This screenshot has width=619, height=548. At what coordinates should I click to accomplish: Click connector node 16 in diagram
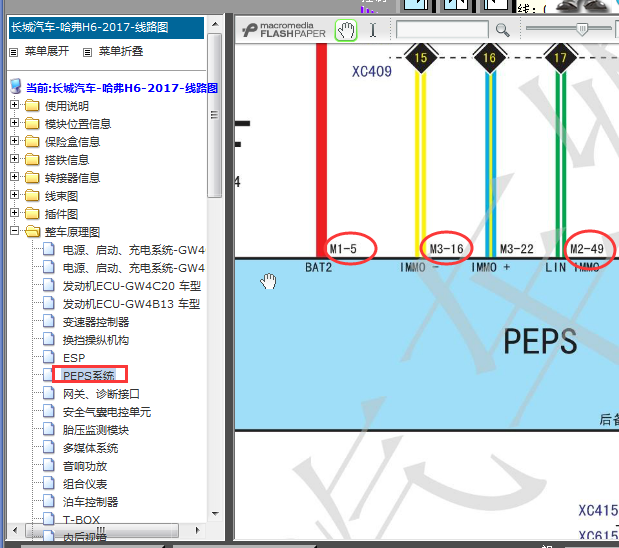point(490,58)
